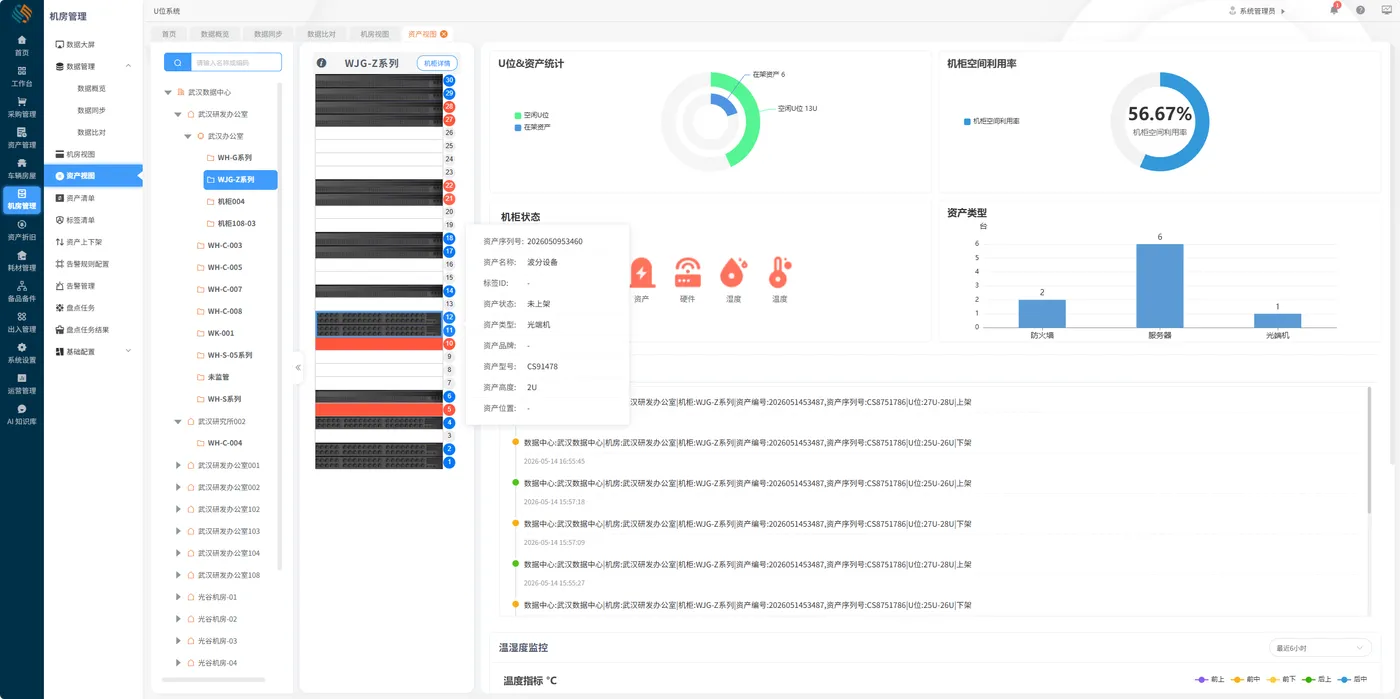Open 备品备件 spare parts module
This screenshot has height=699, width=1400.
[21, 292]
